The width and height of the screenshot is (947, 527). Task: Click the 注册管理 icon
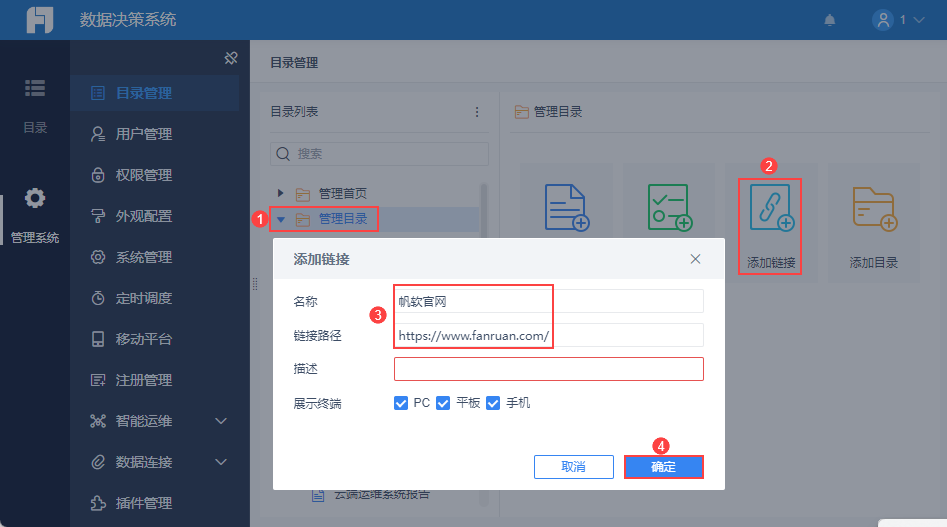(x=98, y=380)
